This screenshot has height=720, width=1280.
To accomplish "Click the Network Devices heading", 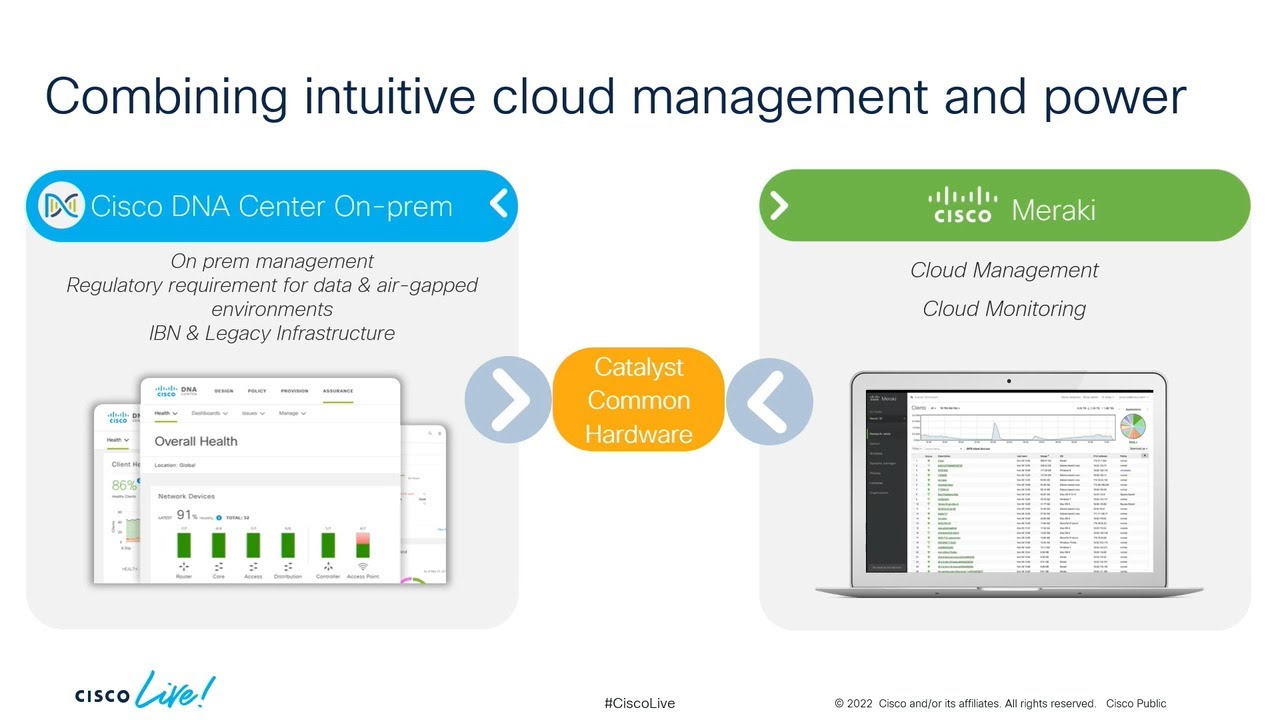I will click(x=186, y=496).
